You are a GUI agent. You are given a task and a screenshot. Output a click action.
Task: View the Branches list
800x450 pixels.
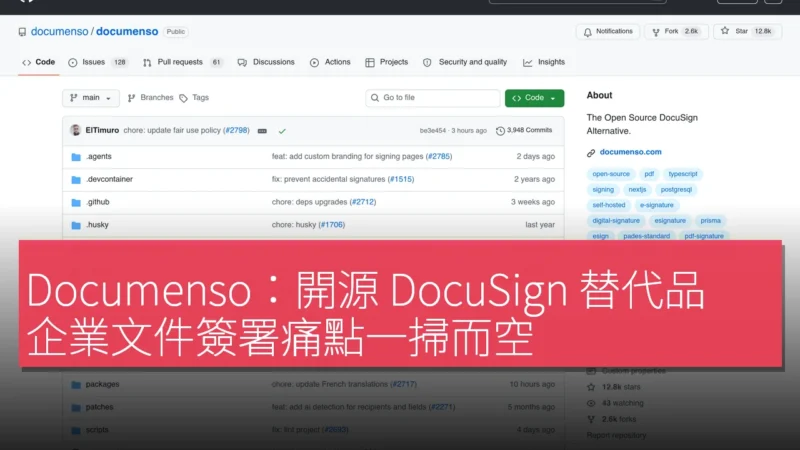151,98
